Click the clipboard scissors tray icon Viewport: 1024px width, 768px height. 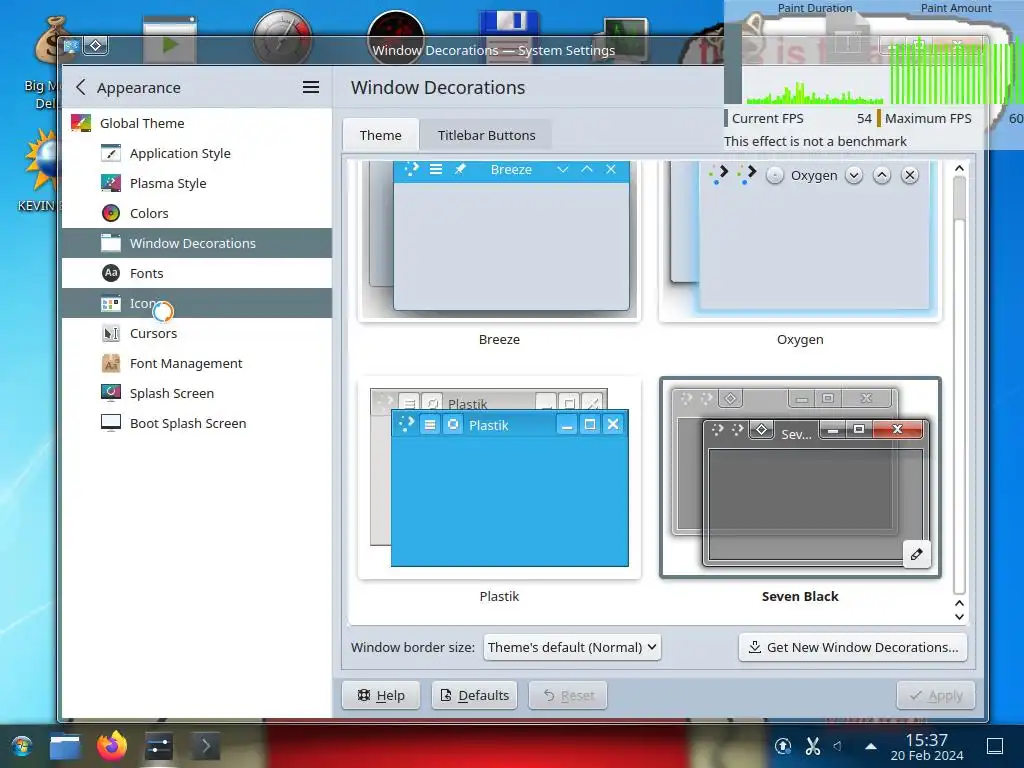(812, 746)
